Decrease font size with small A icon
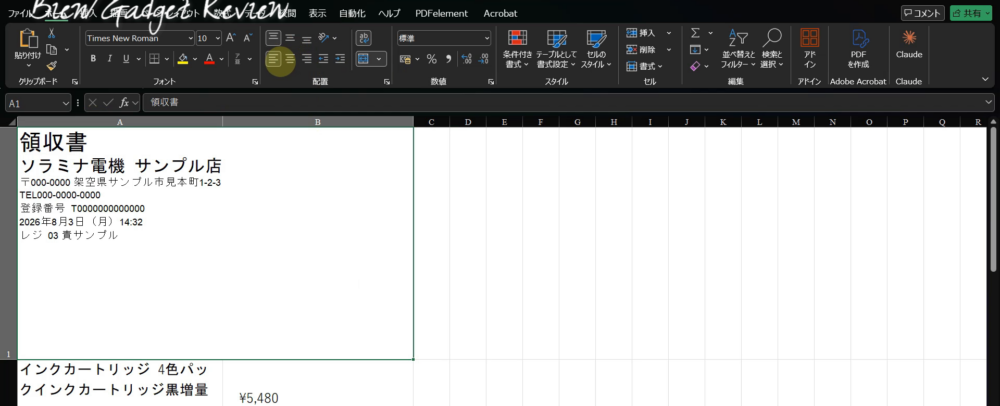 (x=247, y=38)
